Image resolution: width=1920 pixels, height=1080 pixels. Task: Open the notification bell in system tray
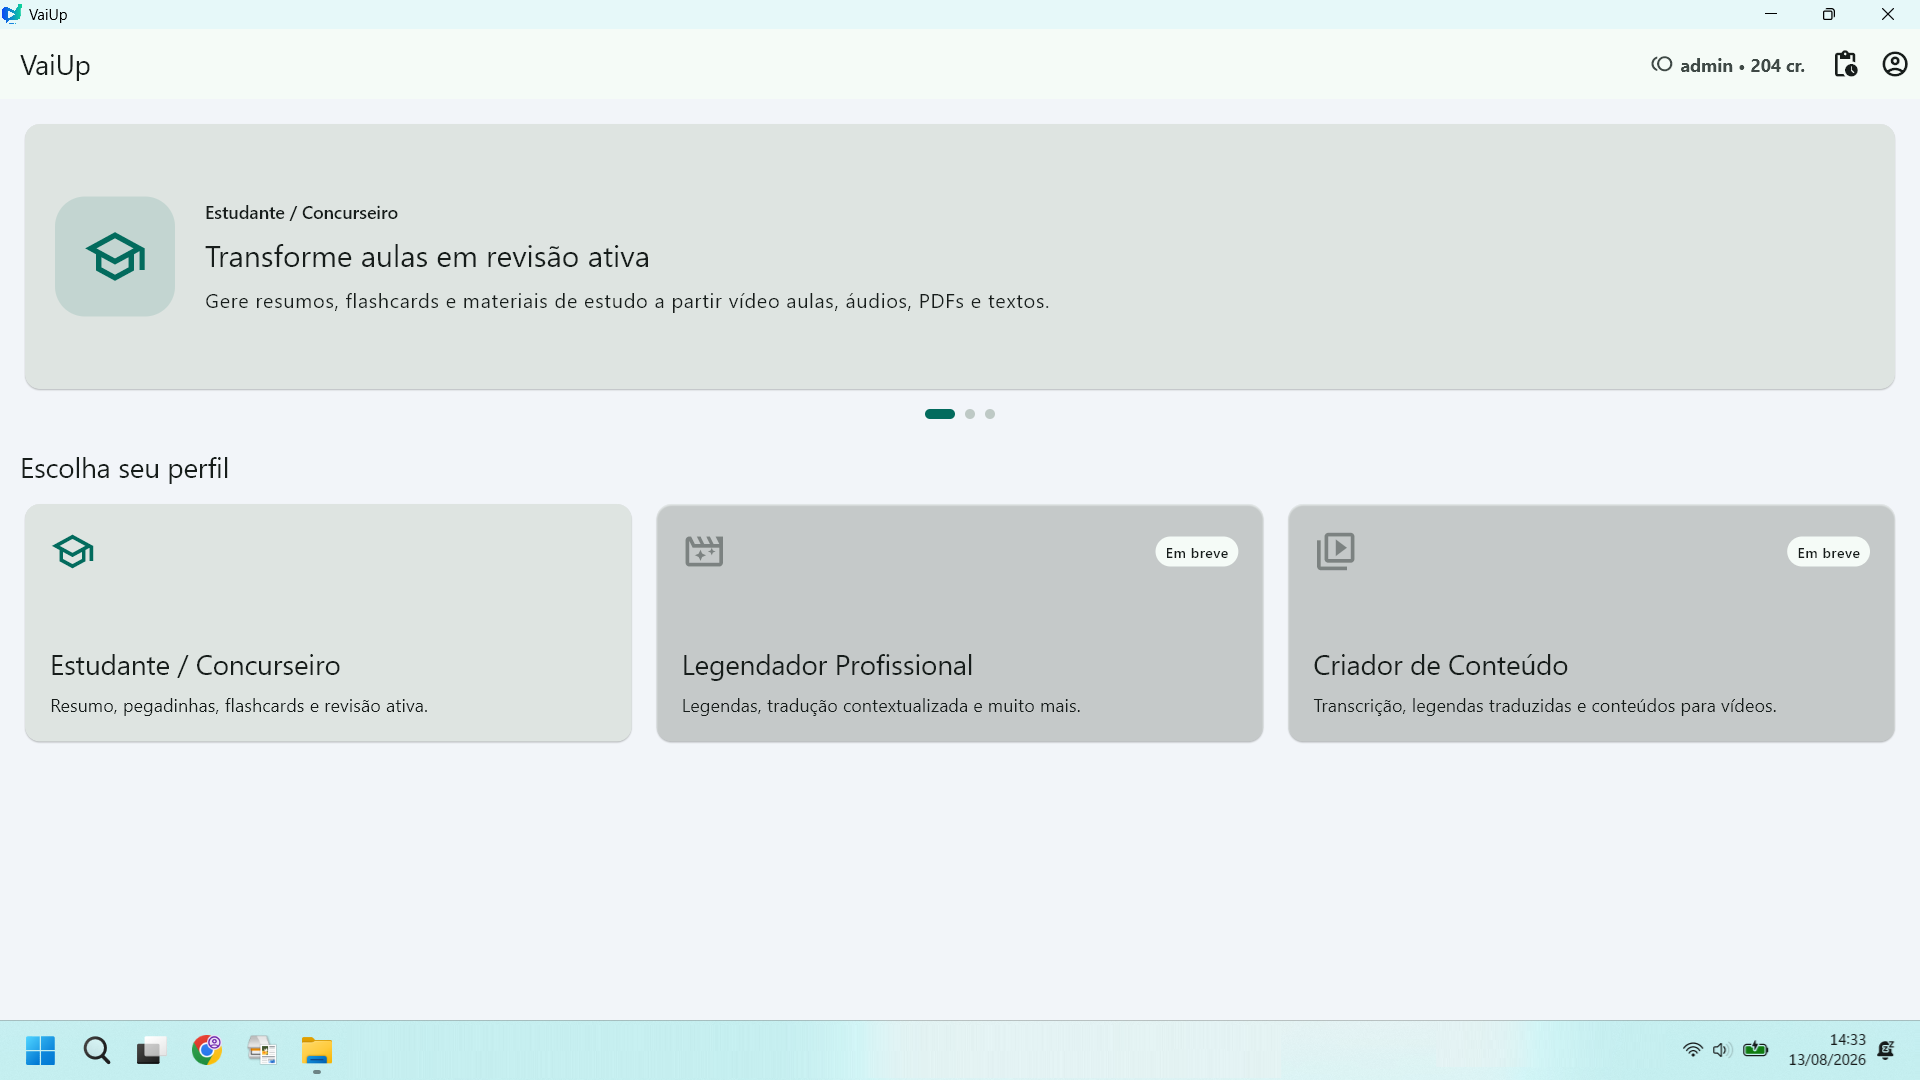[x=1886, y=1050]
